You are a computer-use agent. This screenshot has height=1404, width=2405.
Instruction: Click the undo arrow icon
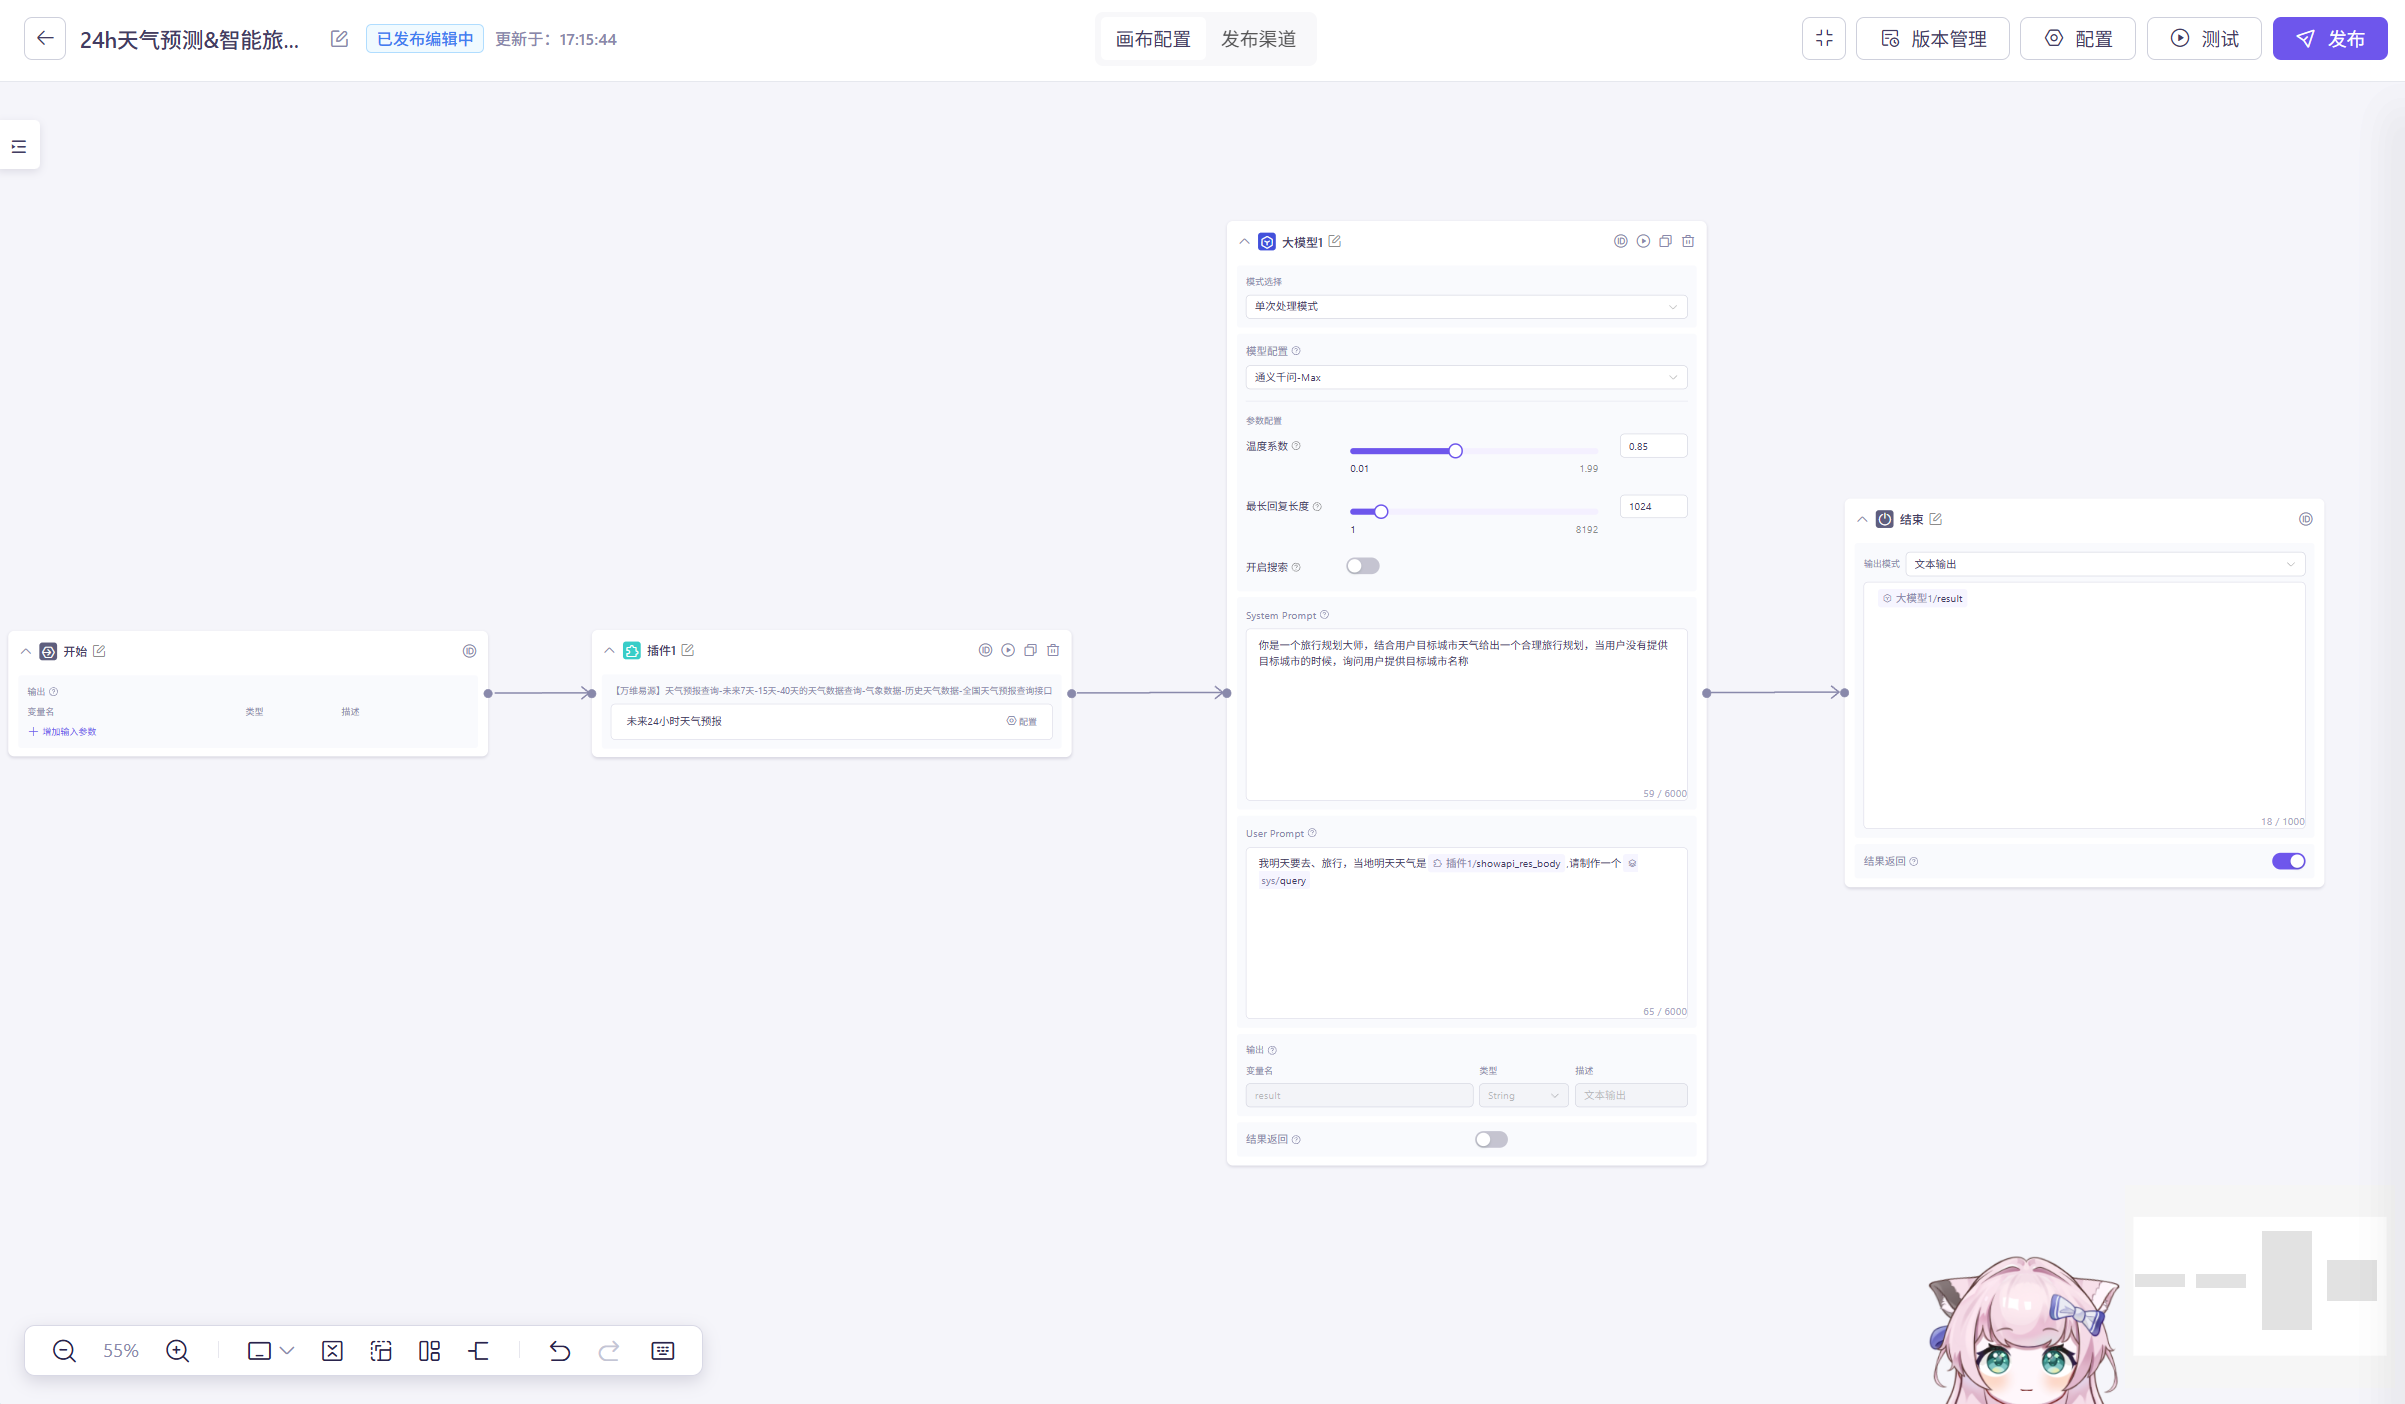559,1351
